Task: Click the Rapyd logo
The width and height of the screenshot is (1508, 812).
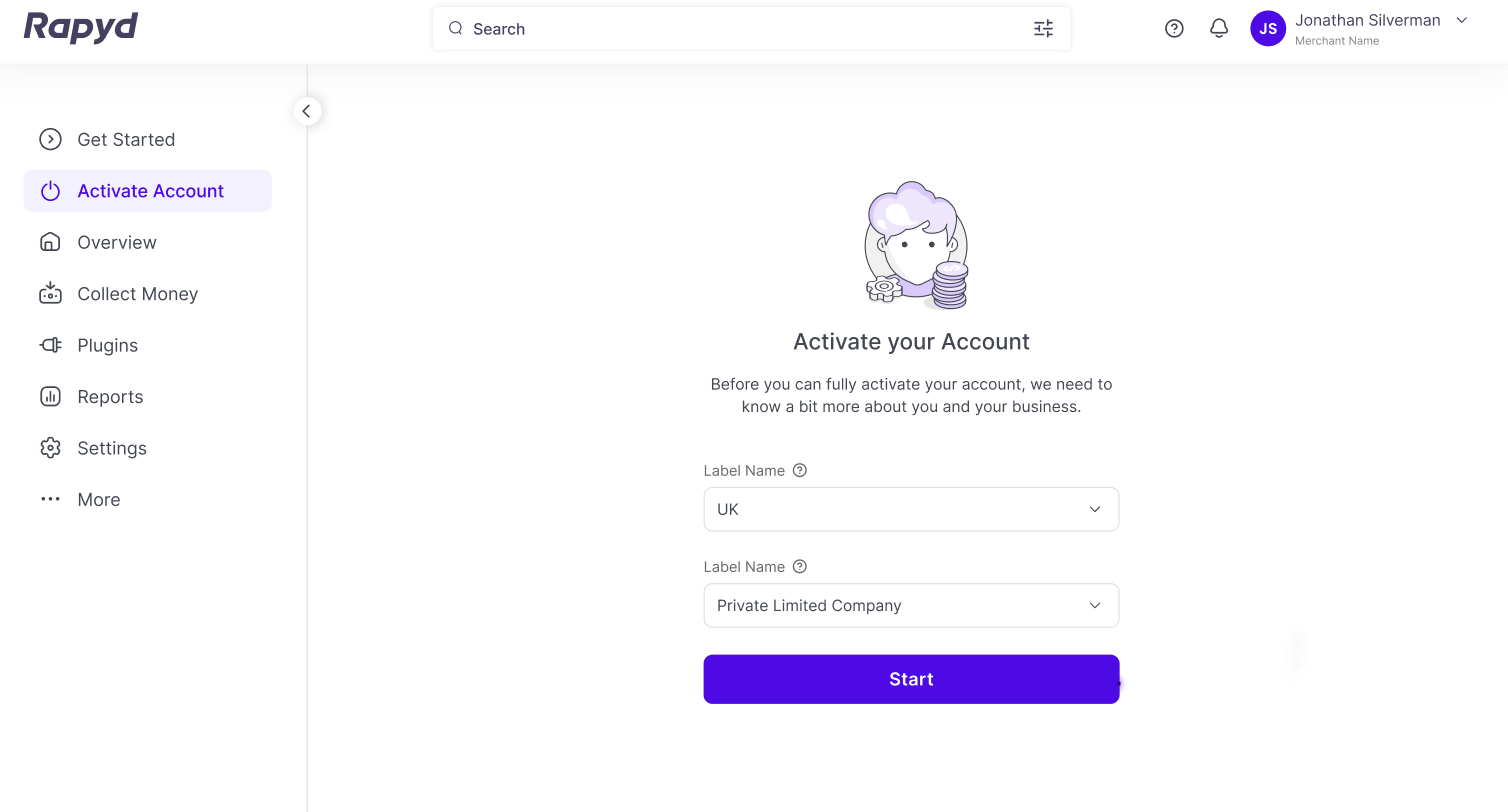Action: coord(80,27)
